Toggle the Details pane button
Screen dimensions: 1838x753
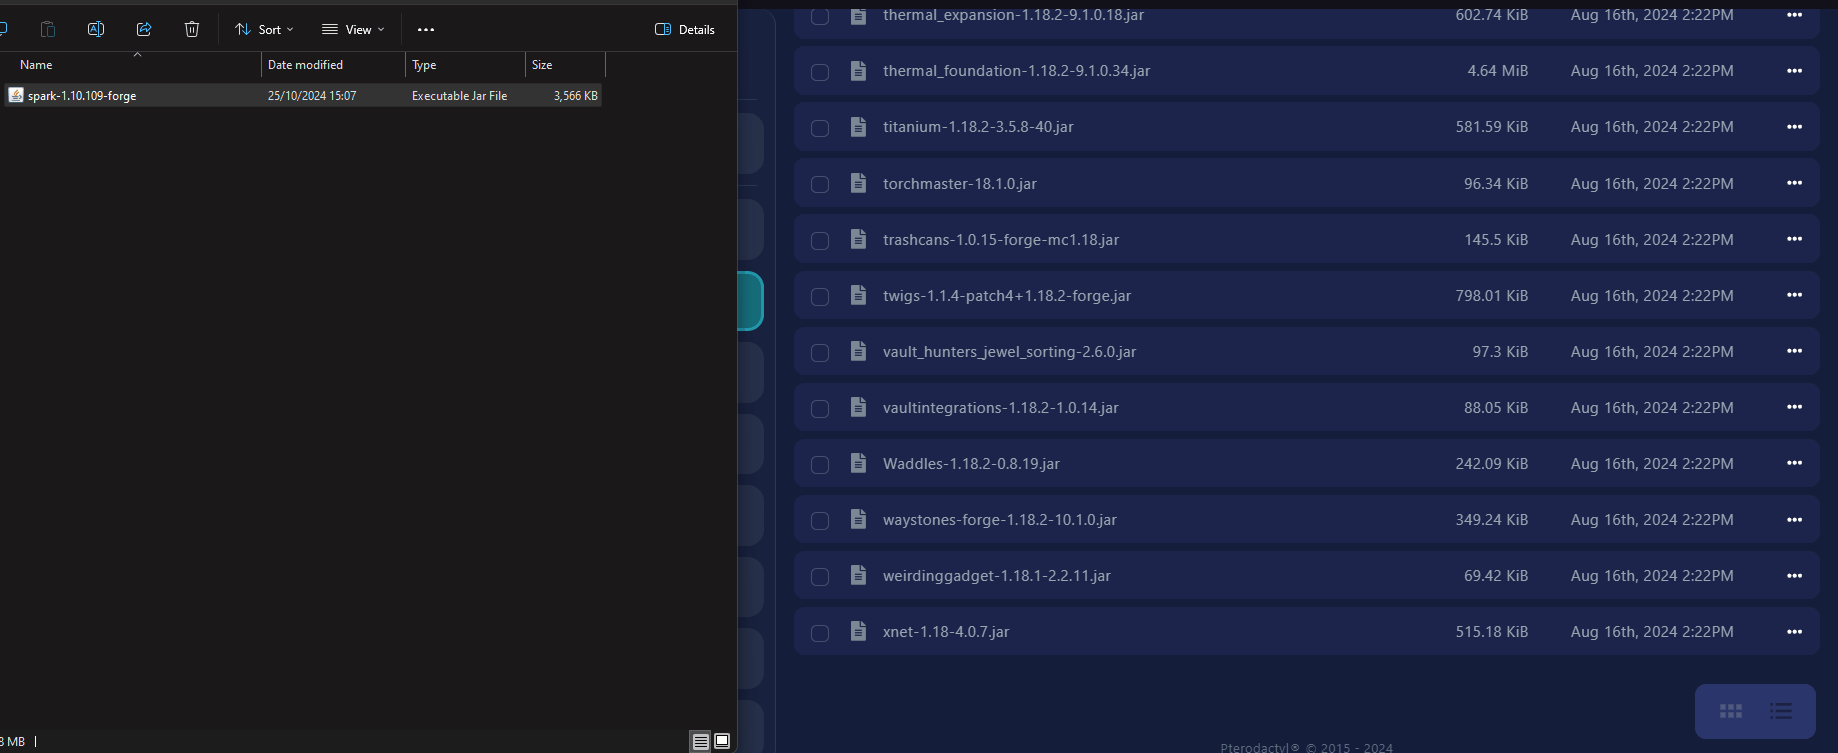(x=685, y=30)
